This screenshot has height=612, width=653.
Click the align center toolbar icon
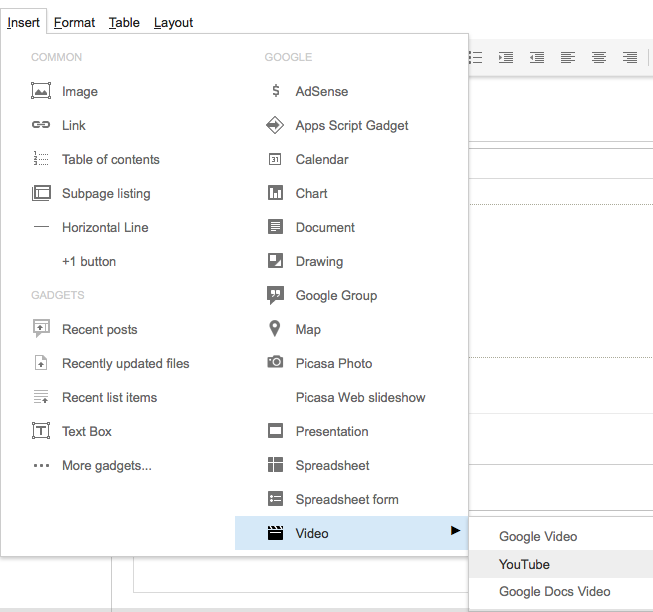point(599,57)
